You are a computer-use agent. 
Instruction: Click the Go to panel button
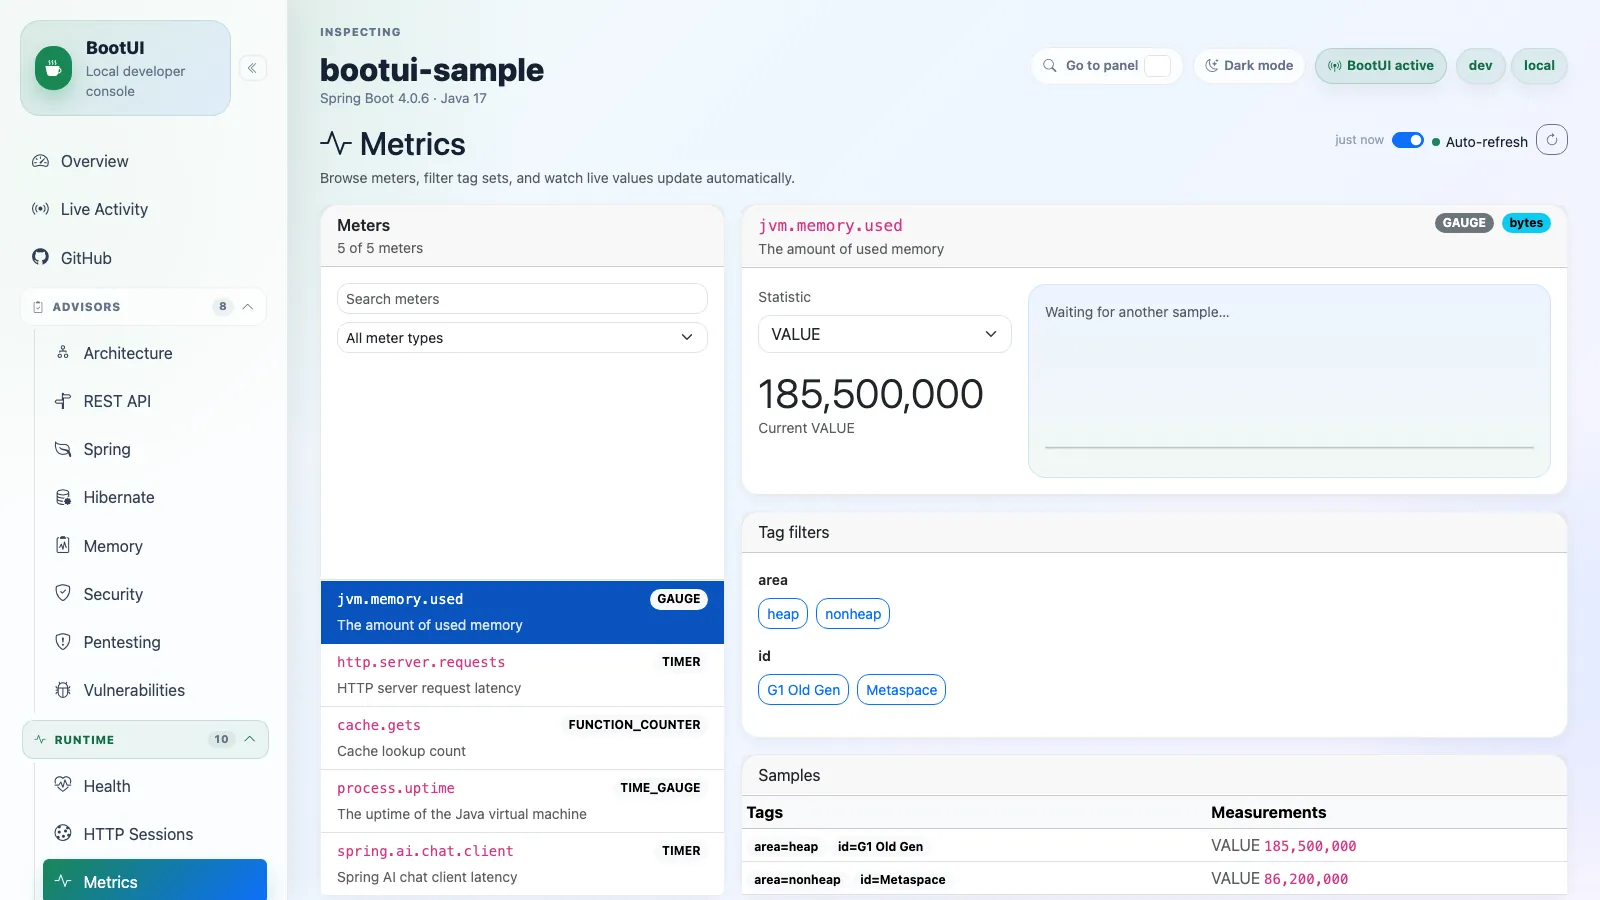[x=1107, y=66]
